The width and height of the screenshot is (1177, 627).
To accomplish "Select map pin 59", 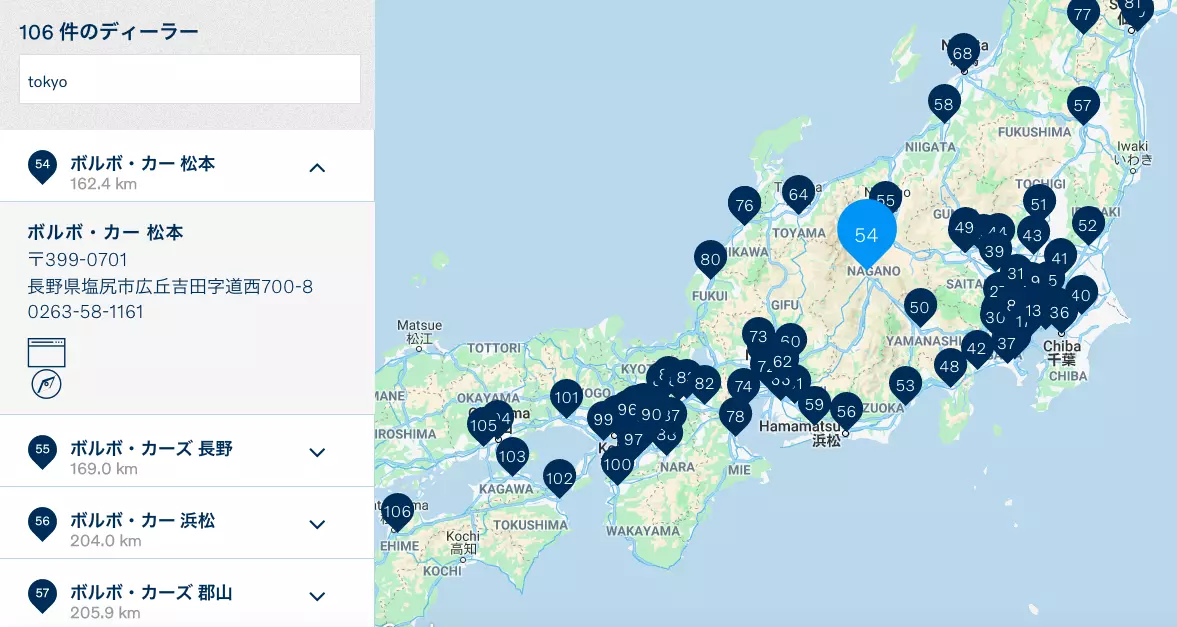I will pos(814,405).
